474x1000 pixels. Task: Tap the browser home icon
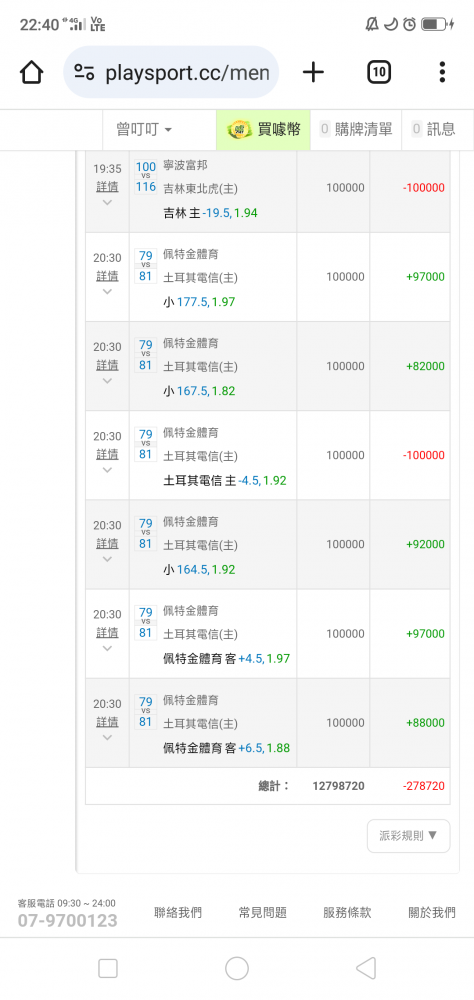pos(31,72)
